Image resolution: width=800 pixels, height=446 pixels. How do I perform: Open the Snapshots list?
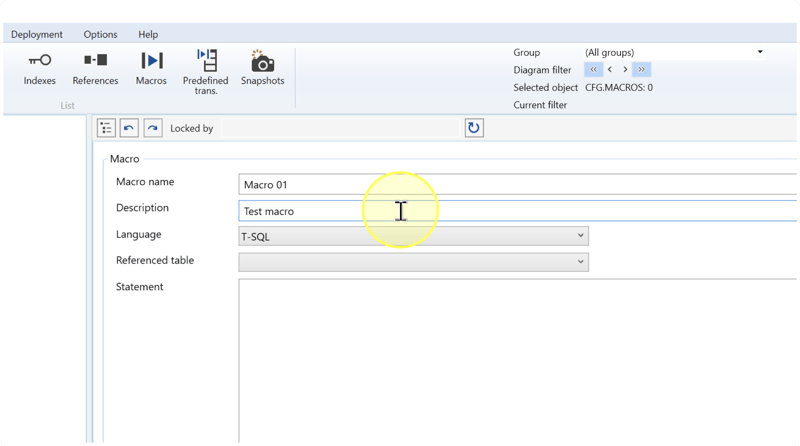click(263, 68)
